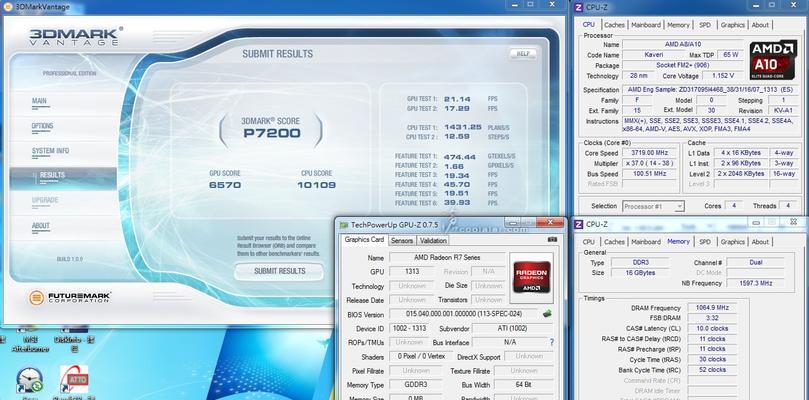
Task: Open the clock-shaped desktop shortcut
Action: tap(29, 380)
